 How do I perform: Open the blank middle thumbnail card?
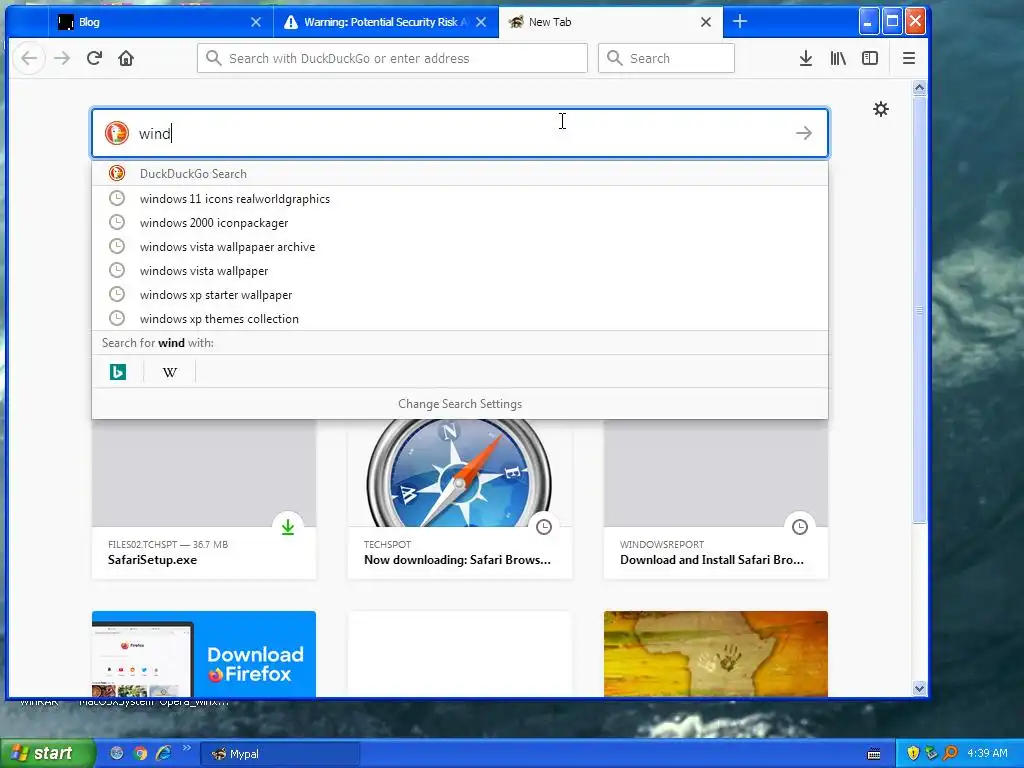[460, 654]
